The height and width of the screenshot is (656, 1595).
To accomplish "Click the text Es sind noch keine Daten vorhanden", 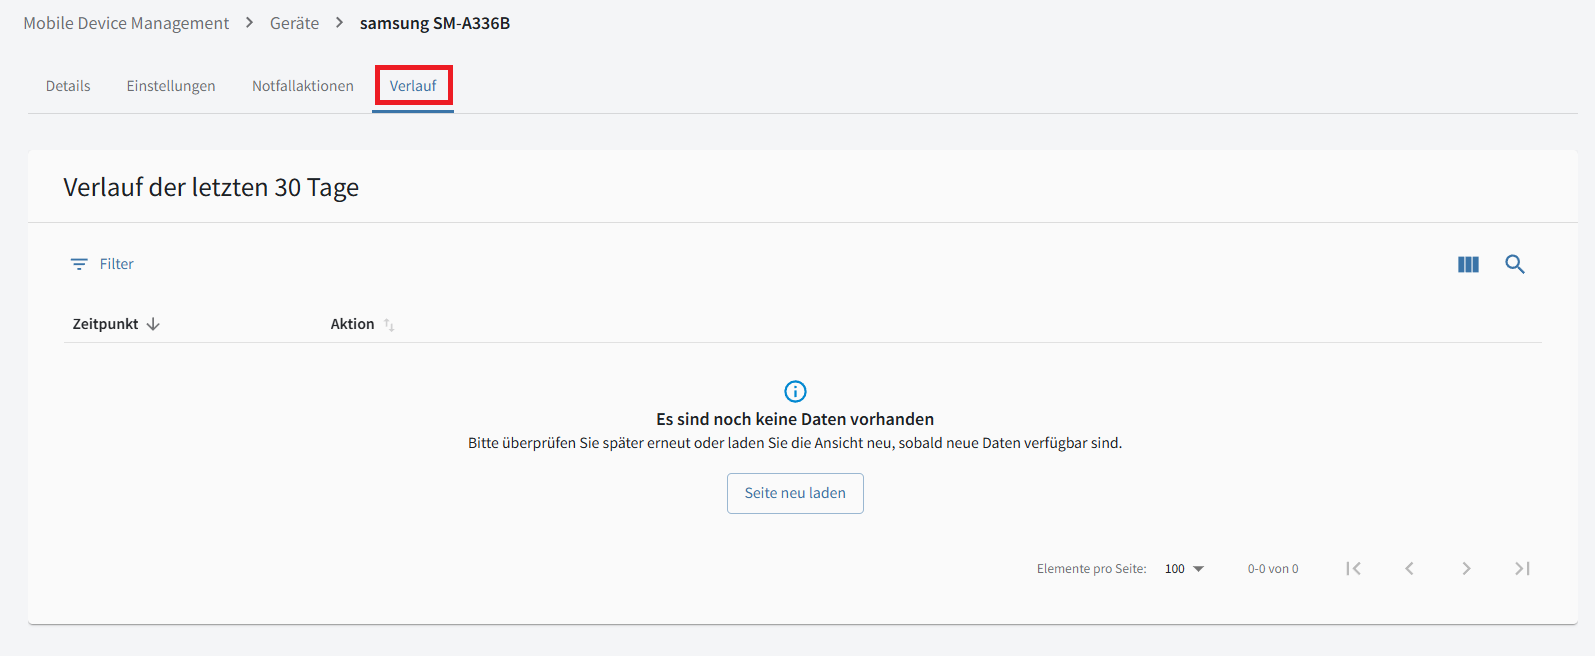I will (x=795, y=419).
